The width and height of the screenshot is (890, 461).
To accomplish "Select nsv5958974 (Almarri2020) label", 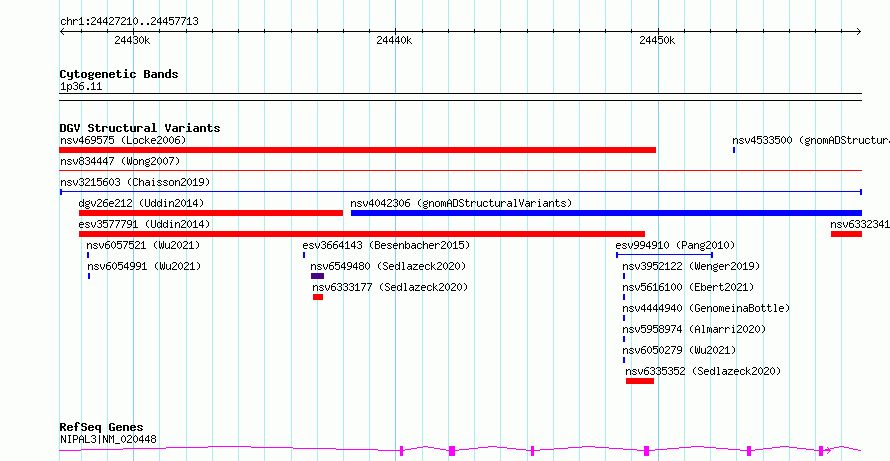I will pos(694,329).
